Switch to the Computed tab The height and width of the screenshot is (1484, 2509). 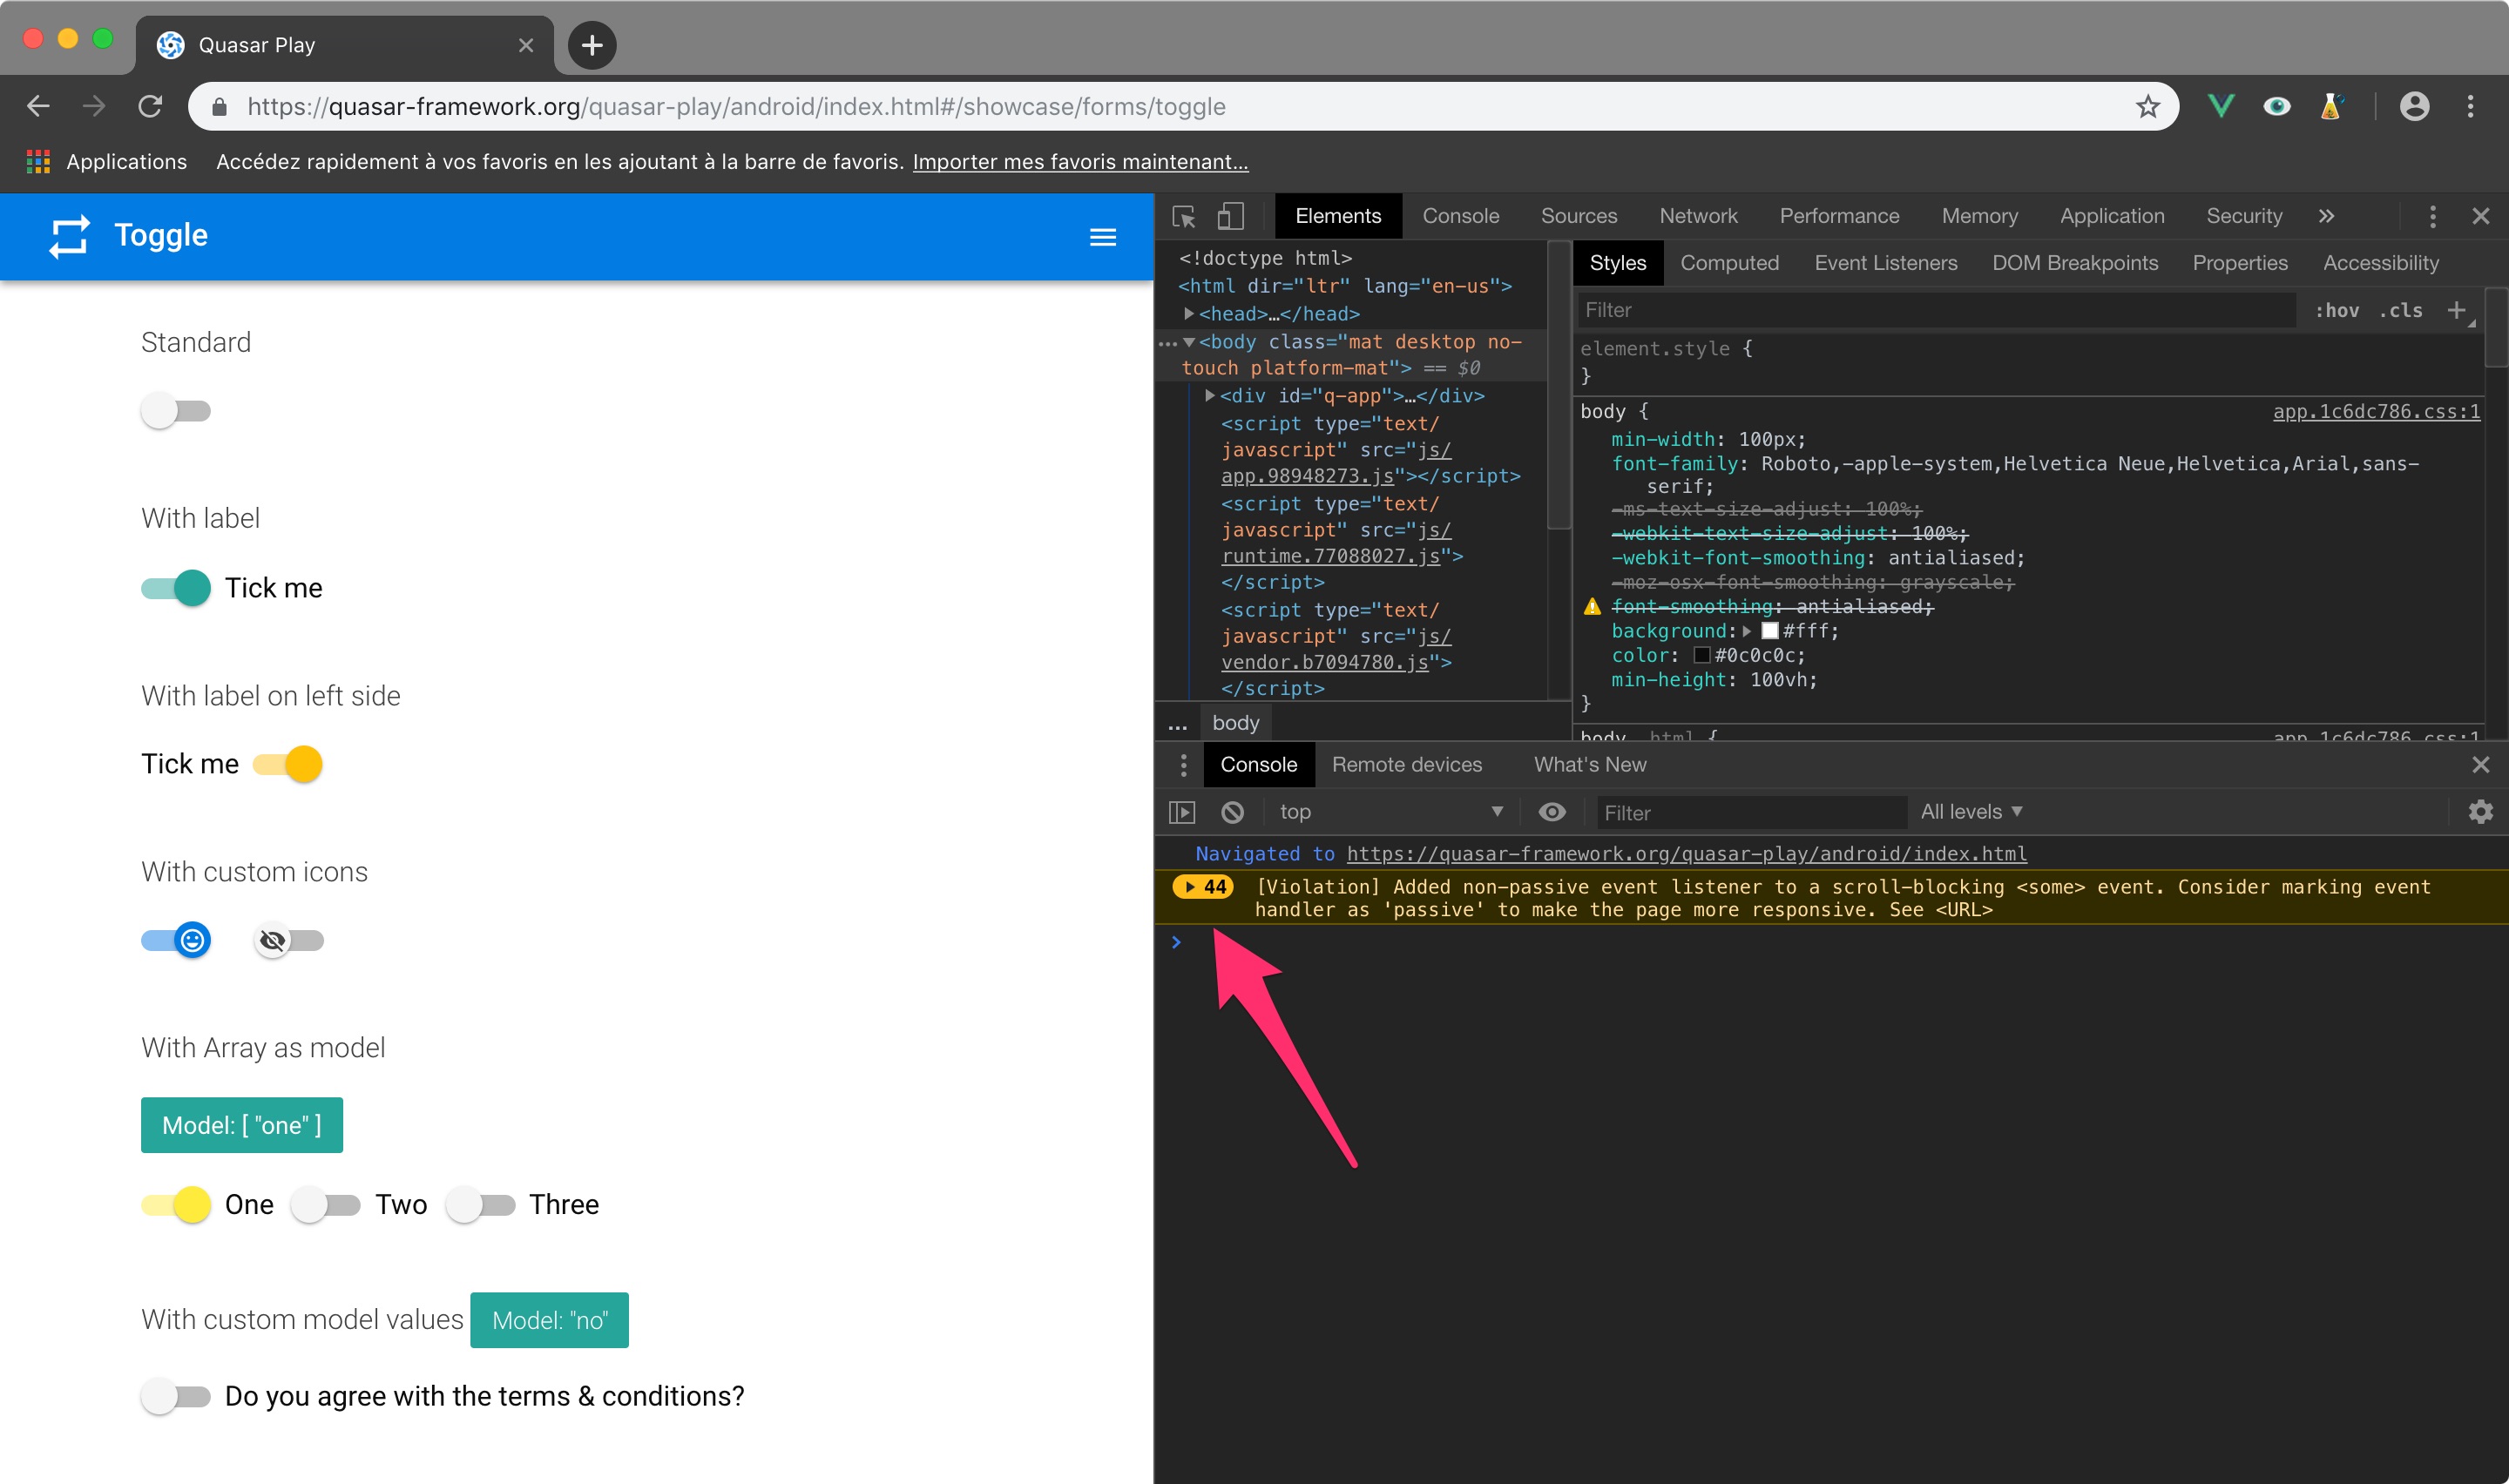(x=1730, y=262)
